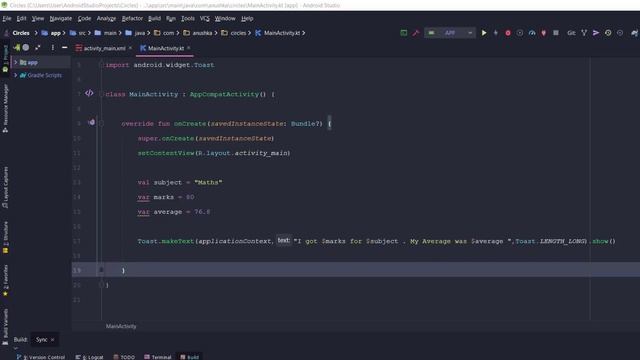Image resolution: width=640 pixels, height=360 pixels.
Task: Click the Run with Coverage circle icon
Action: point(520,33)
